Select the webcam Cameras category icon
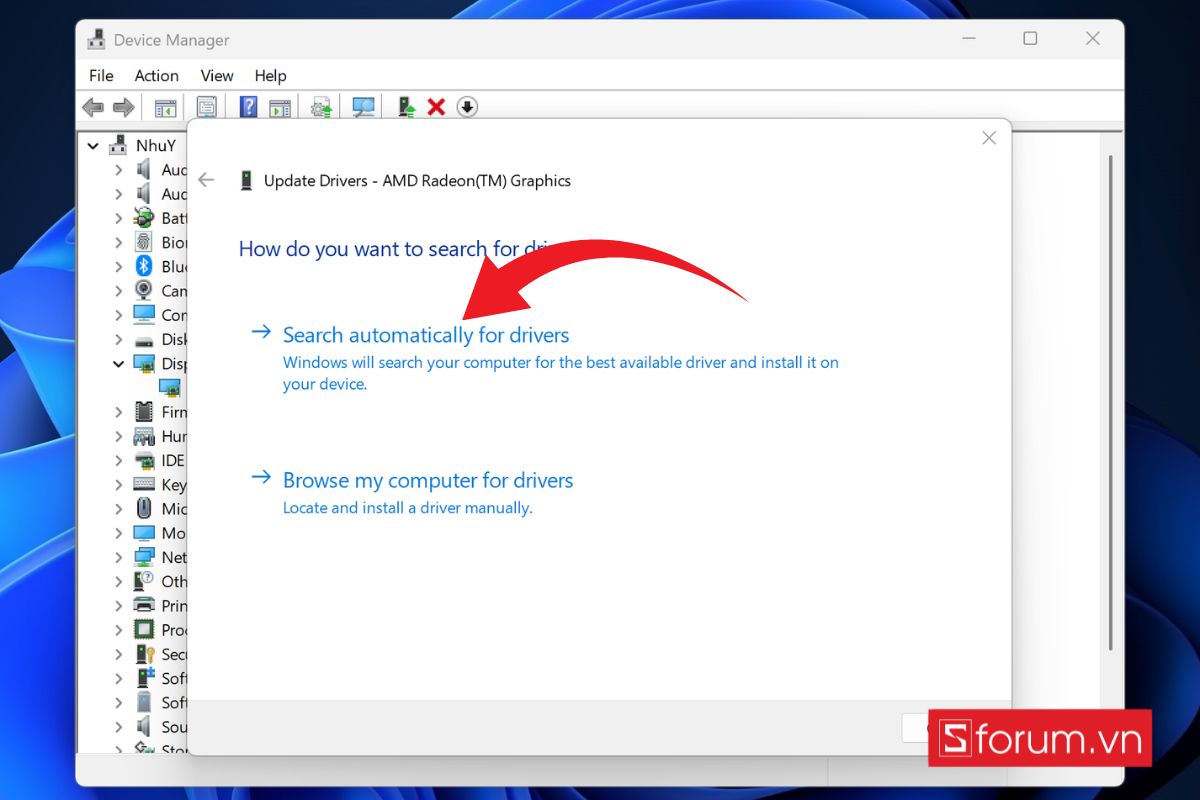The height and width of the screenshot is (800, 1200). 144,290
